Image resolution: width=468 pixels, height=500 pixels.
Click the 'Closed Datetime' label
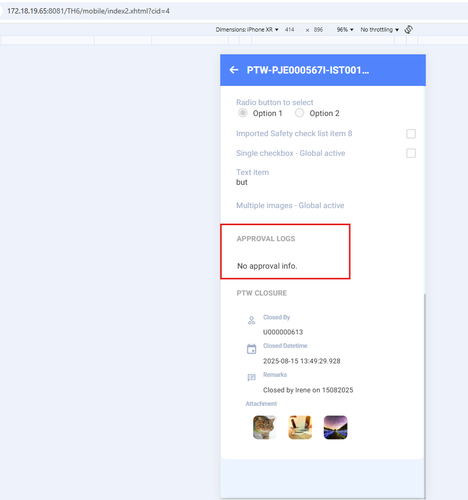tap(285, 346)
